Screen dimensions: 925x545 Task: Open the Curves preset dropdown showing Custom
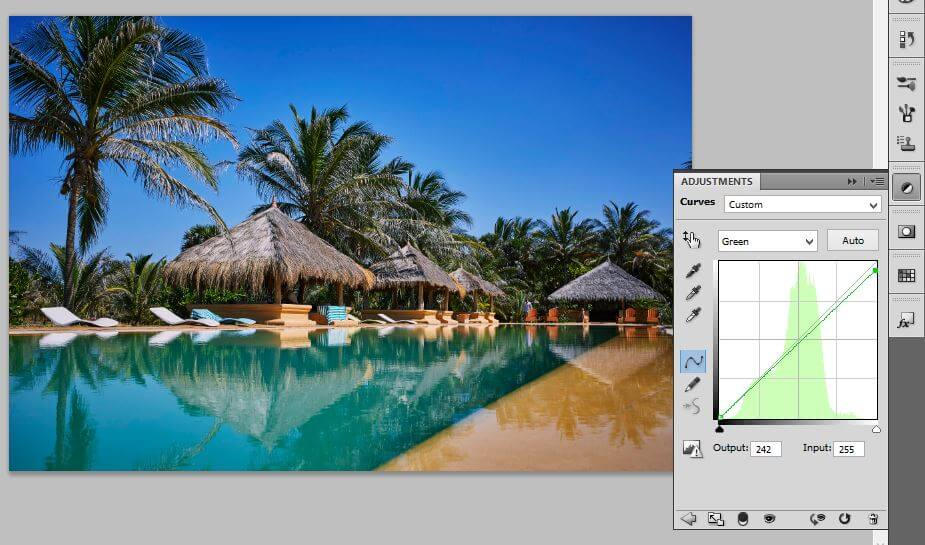pyautogui.click(x=802, y=205)
